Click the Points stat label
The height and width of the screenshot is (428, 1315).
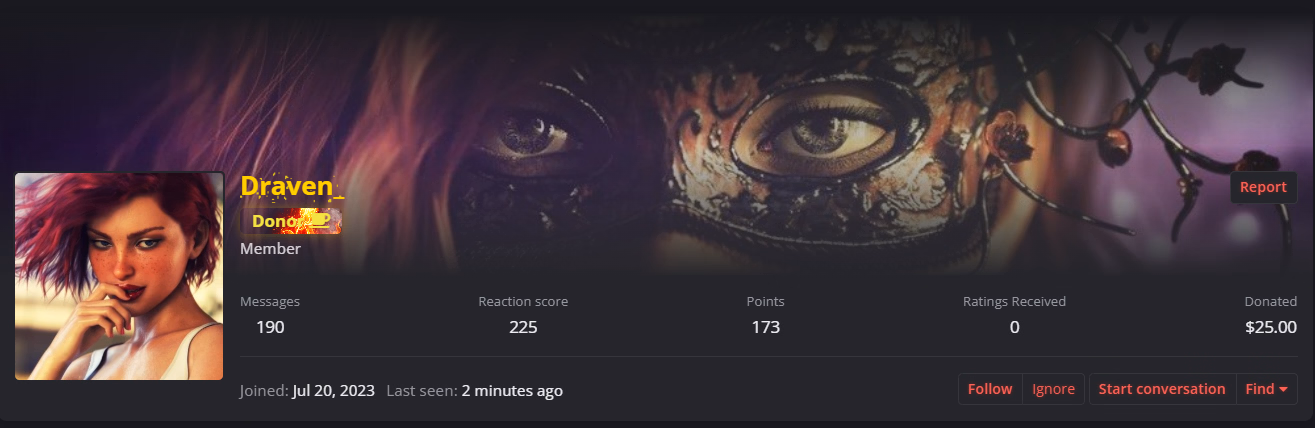[x=766, y=301]
